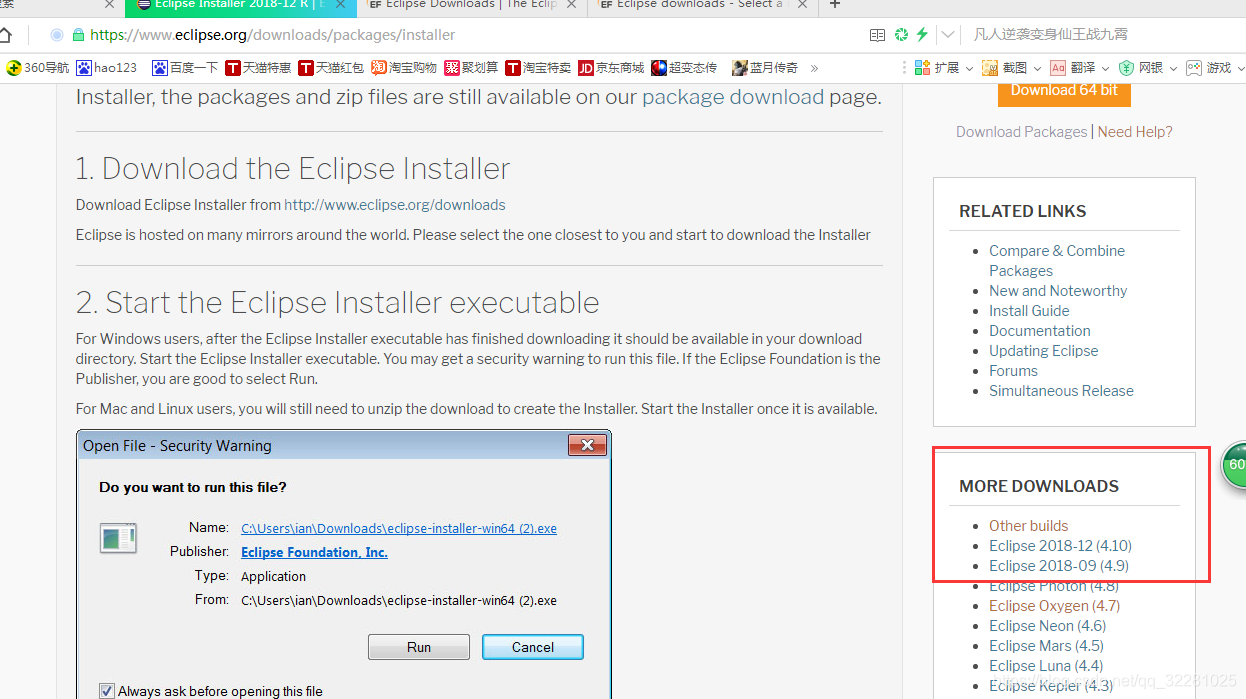Click the Run button in security warning image
Viewport: 1246px width, 699px height.
pyautogui.click(x=419, y=647)
